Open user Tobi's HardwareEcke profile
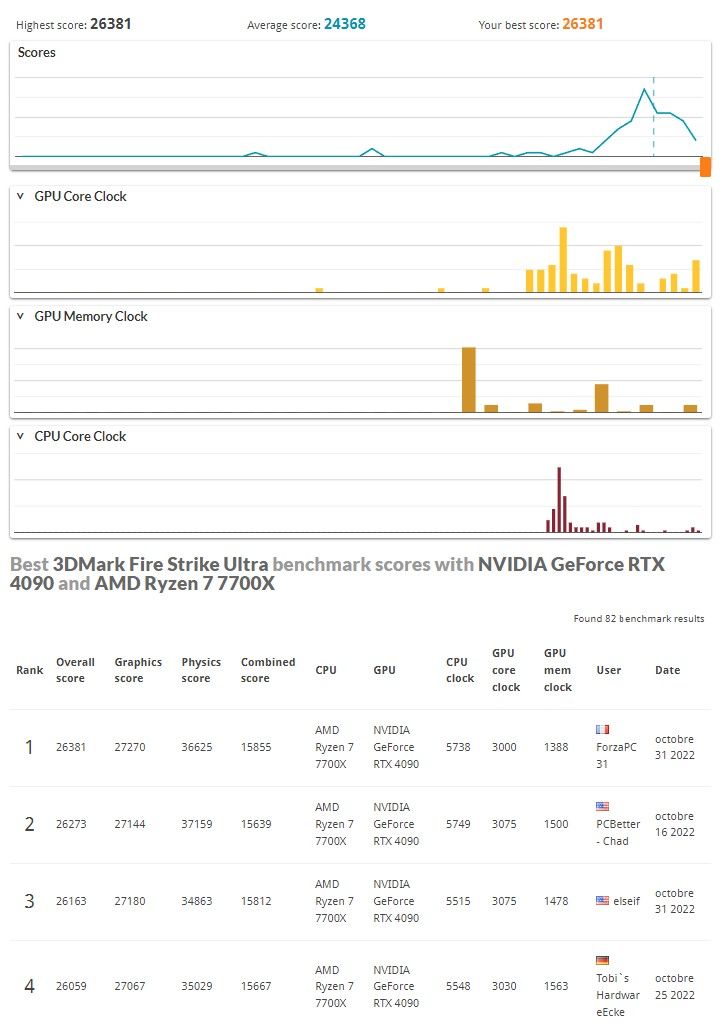This screenshot has width=721, height=1032. point(618,995)
